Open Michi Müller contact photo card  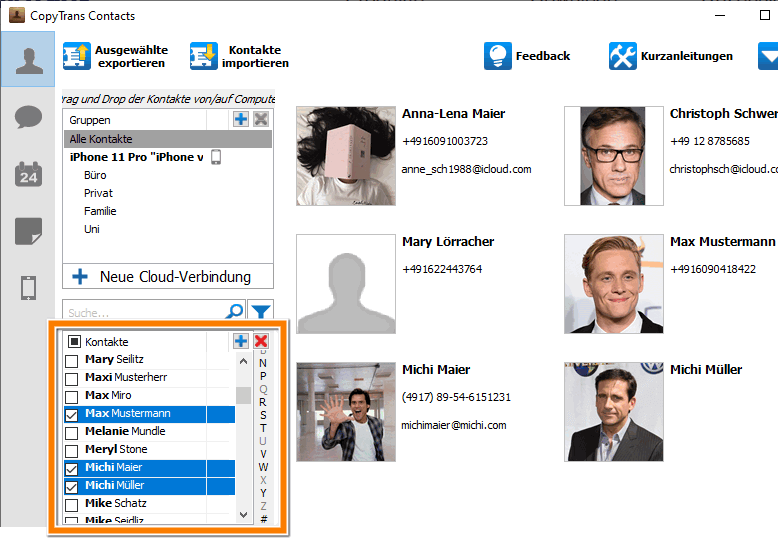(614, 412)
